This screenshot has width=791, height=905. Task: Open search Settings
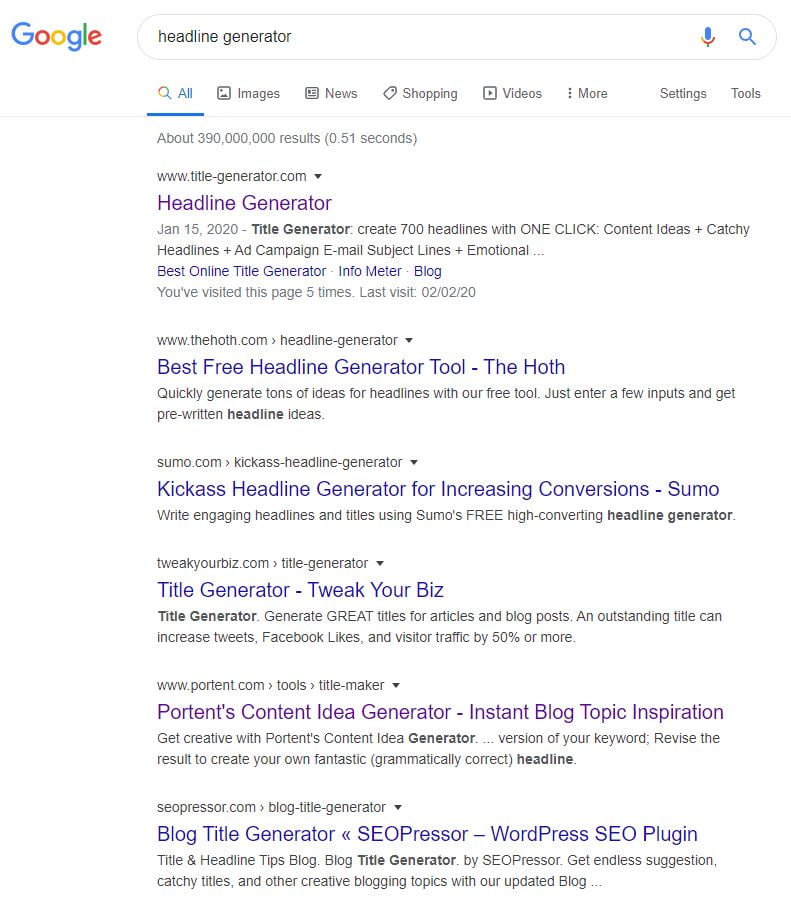(683, 94)
